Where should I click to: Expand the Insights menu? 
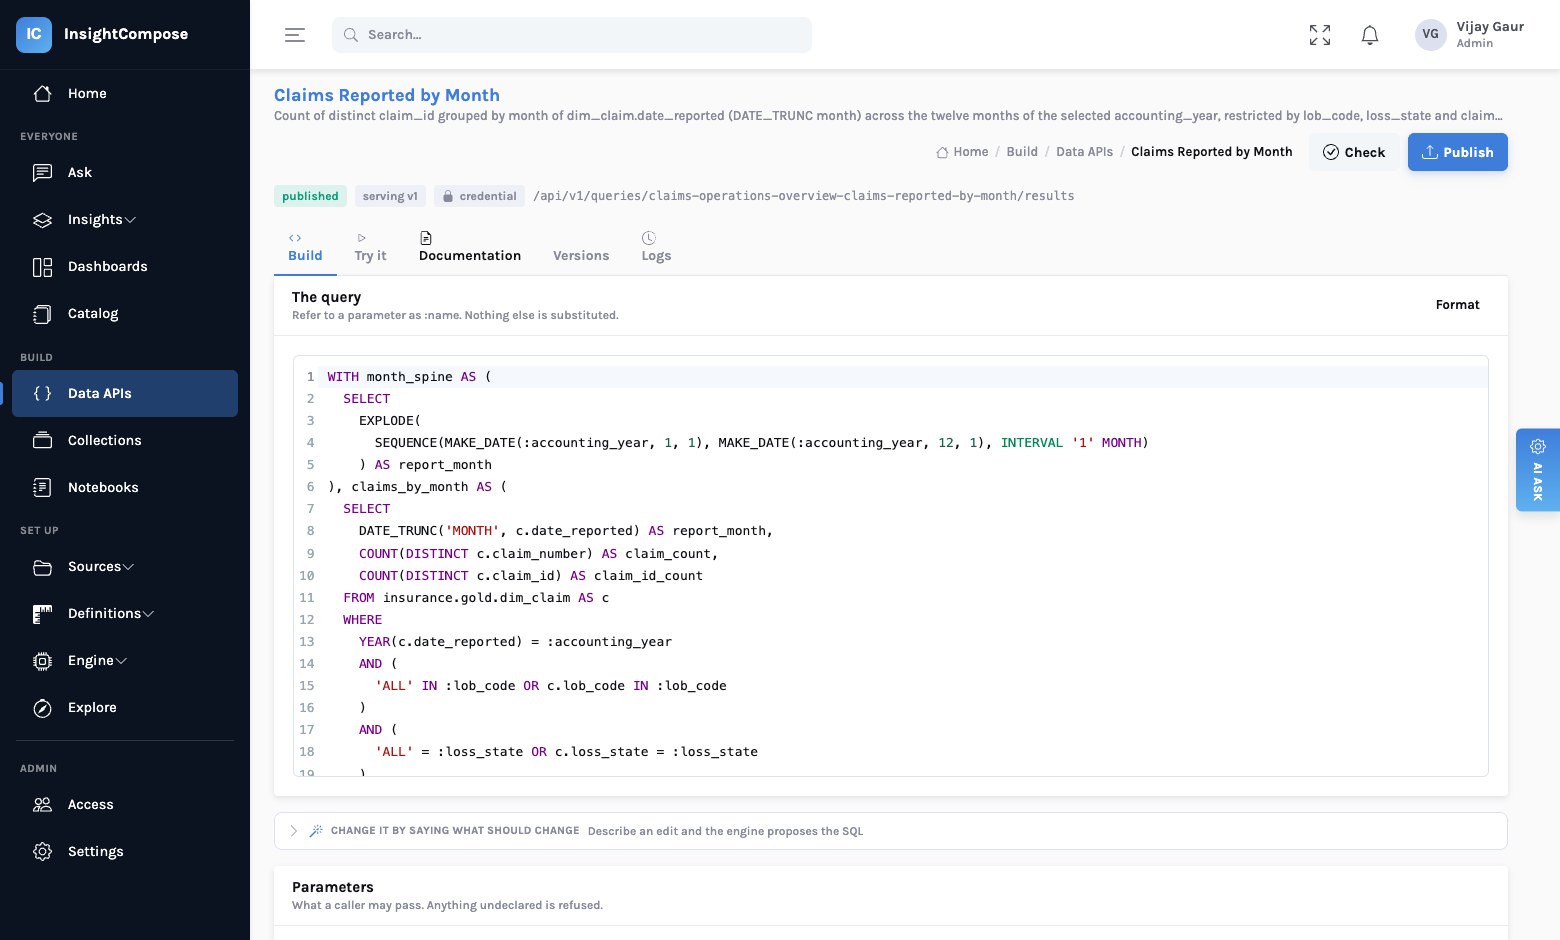[x=125, y=219]
